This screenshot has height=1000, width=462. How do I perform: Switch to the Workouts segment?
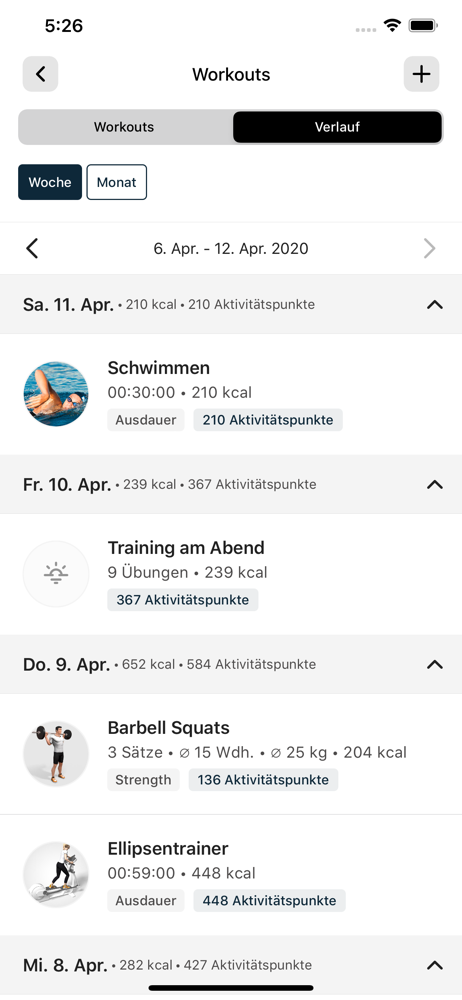[x=124, y=127]
